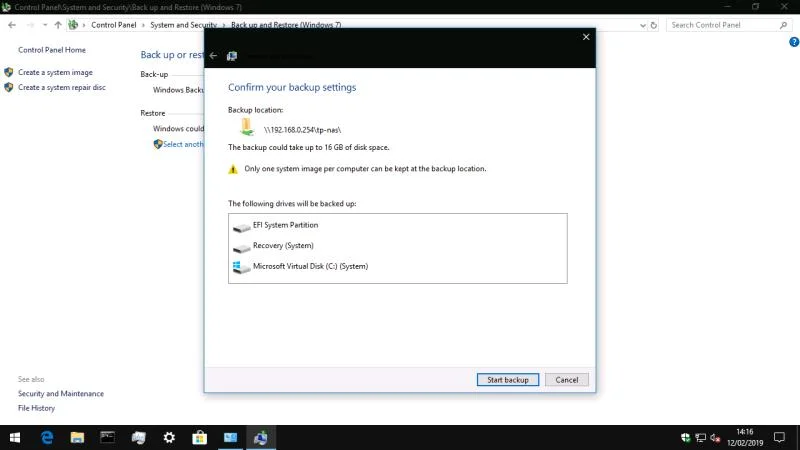Select EFI System Partition drive row

click(397, 225)
